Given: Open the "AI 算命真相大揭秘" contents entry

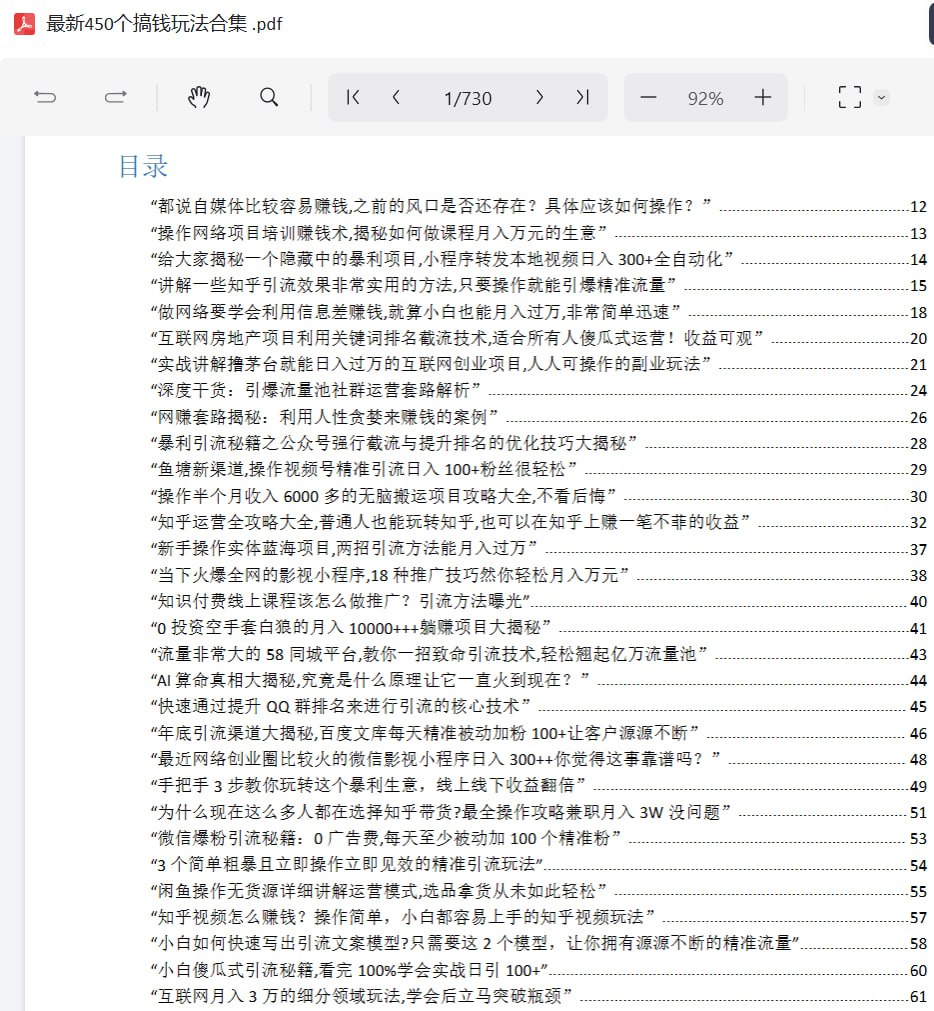Looking at the screenshot, I should pyautogui.click(x=368, y=679).
